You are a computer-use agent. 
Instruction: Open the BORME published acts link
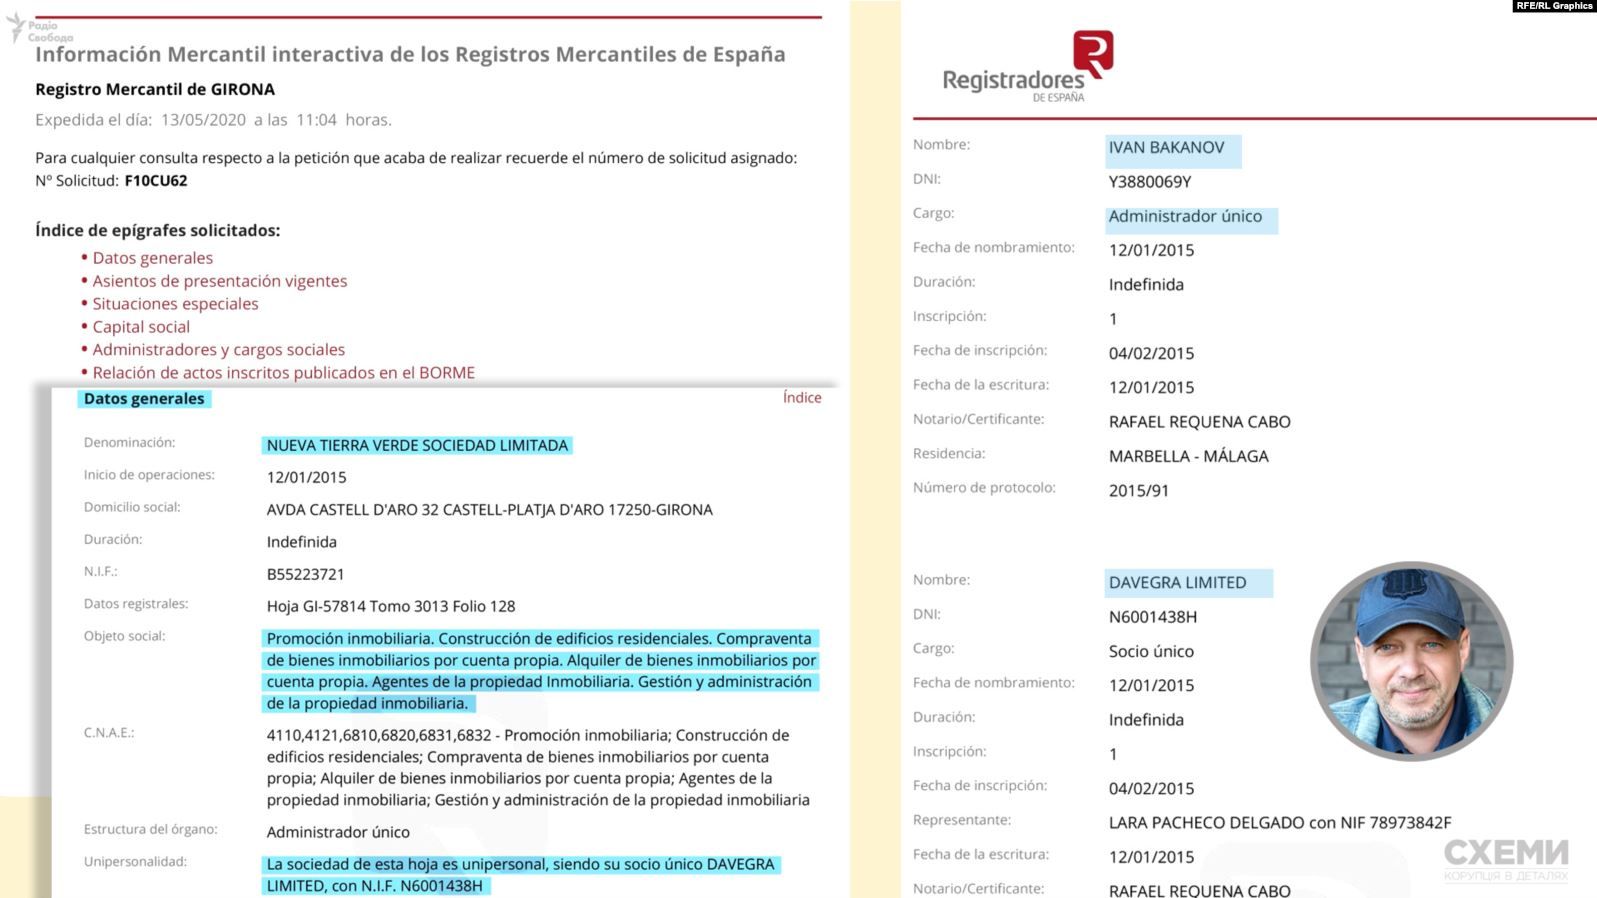coord(283,373)
